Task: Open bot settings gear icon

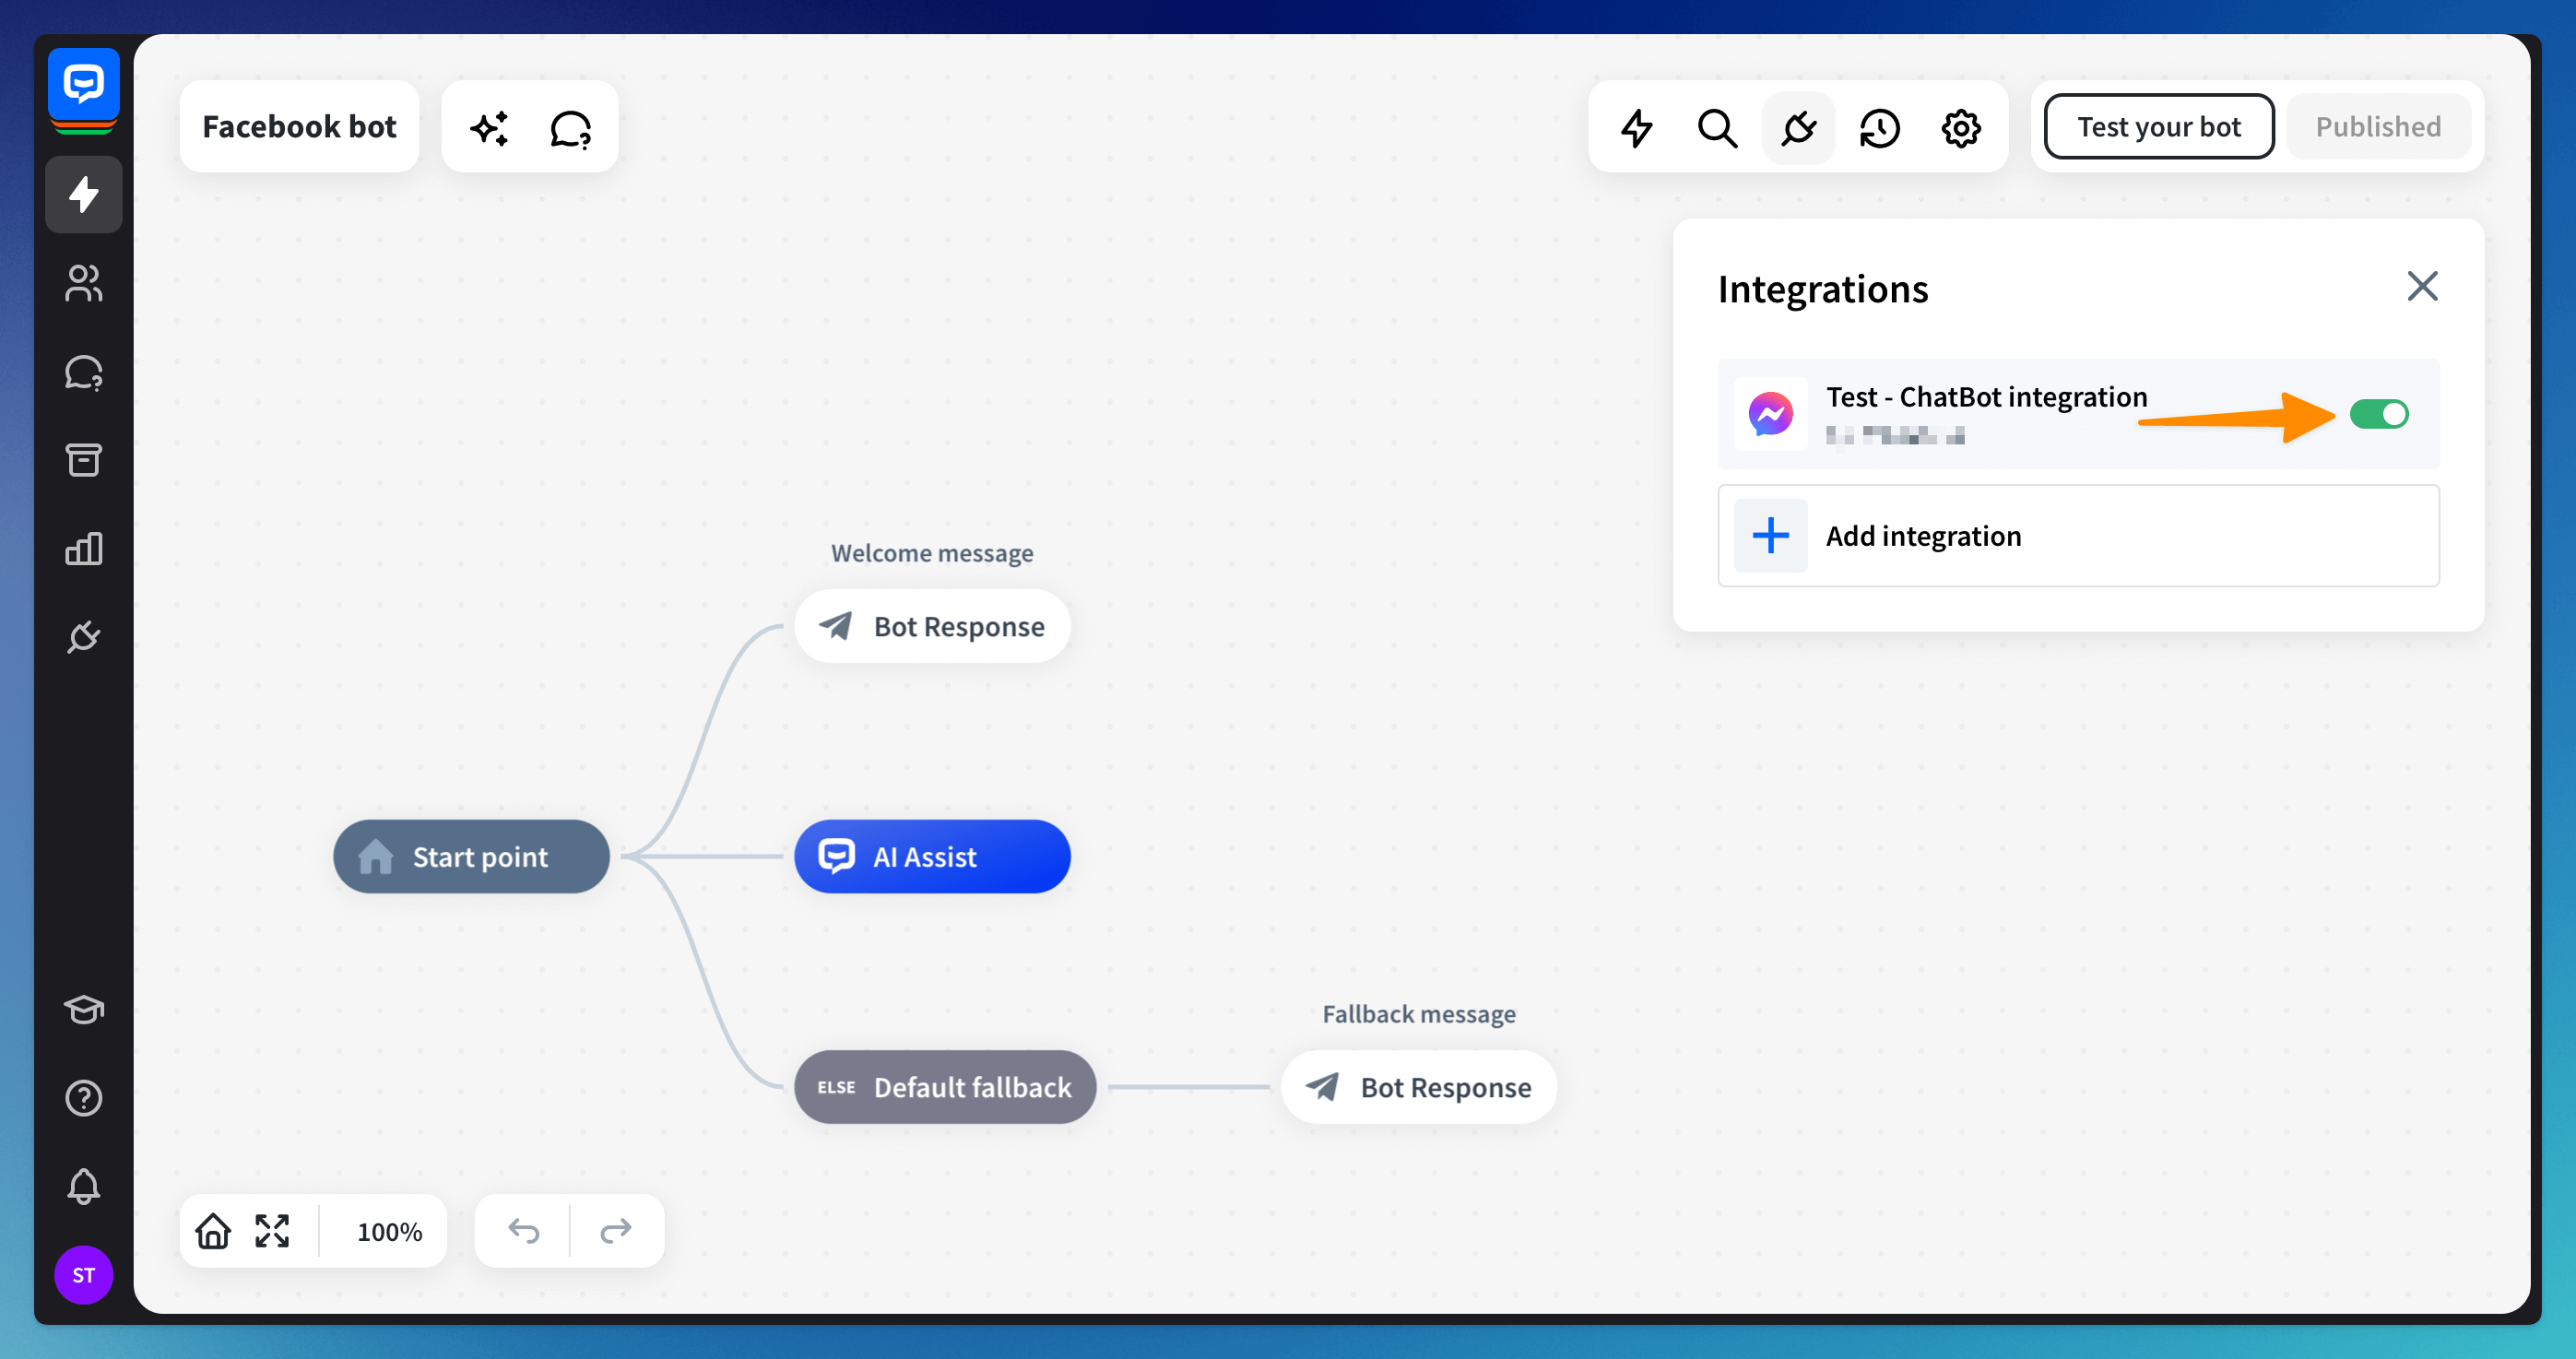Action: [1960, 128]
